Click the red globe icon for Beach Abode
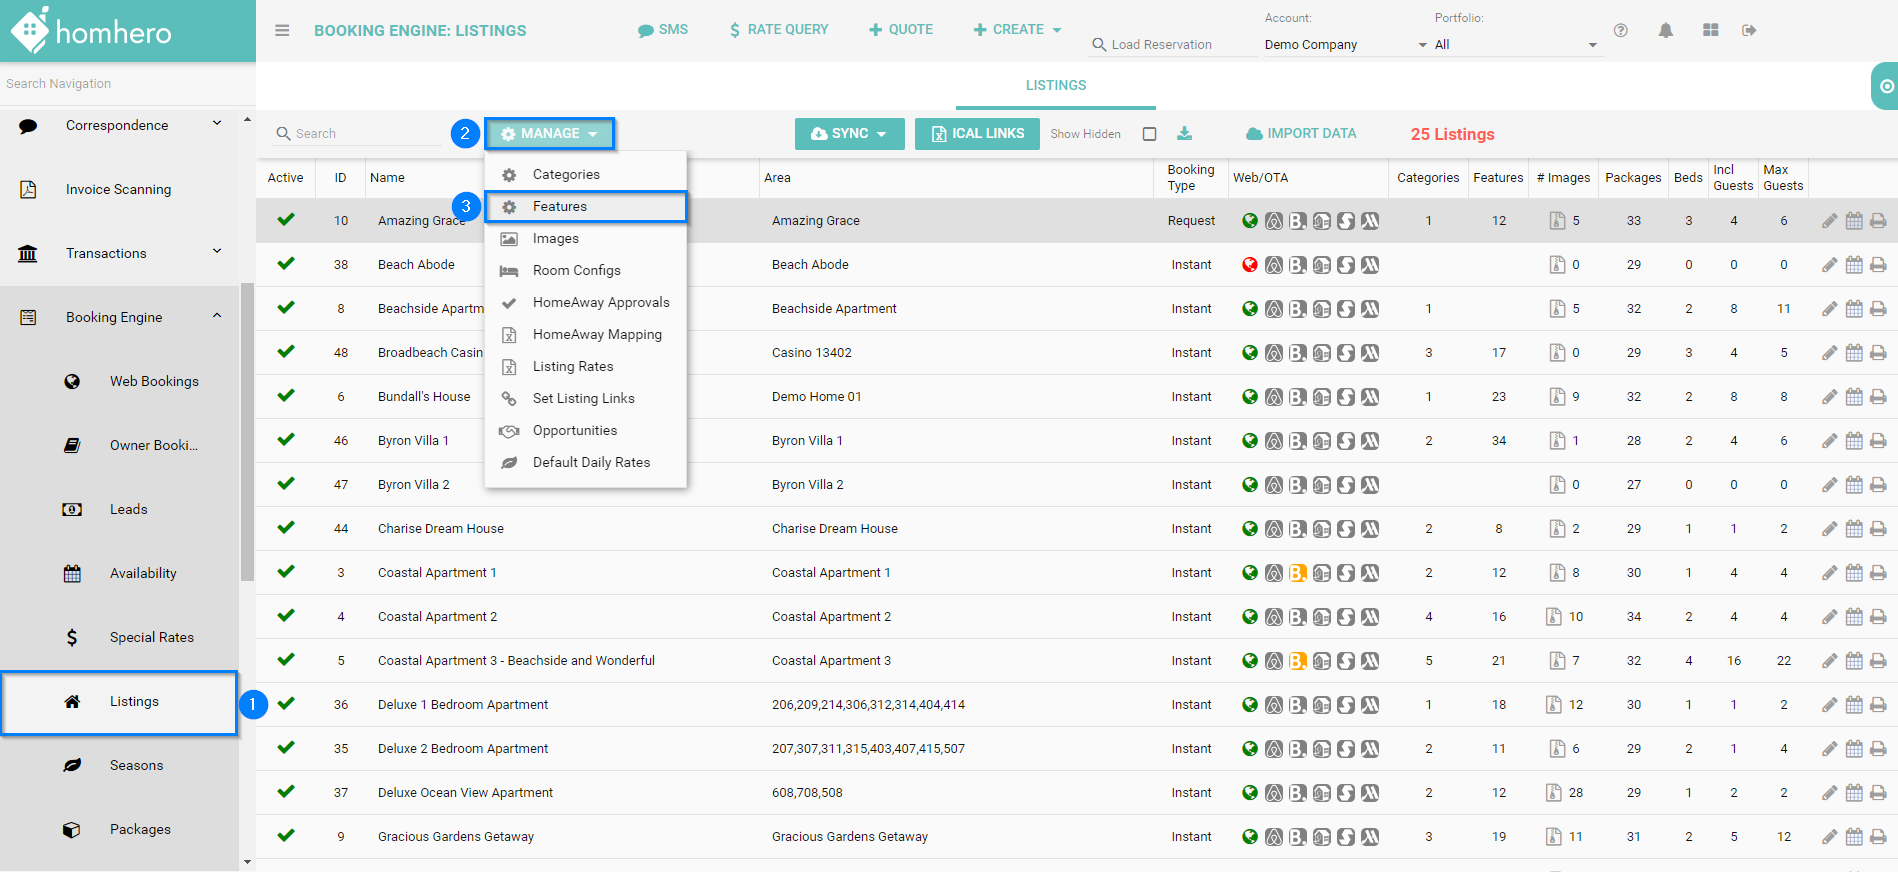 1250,265
